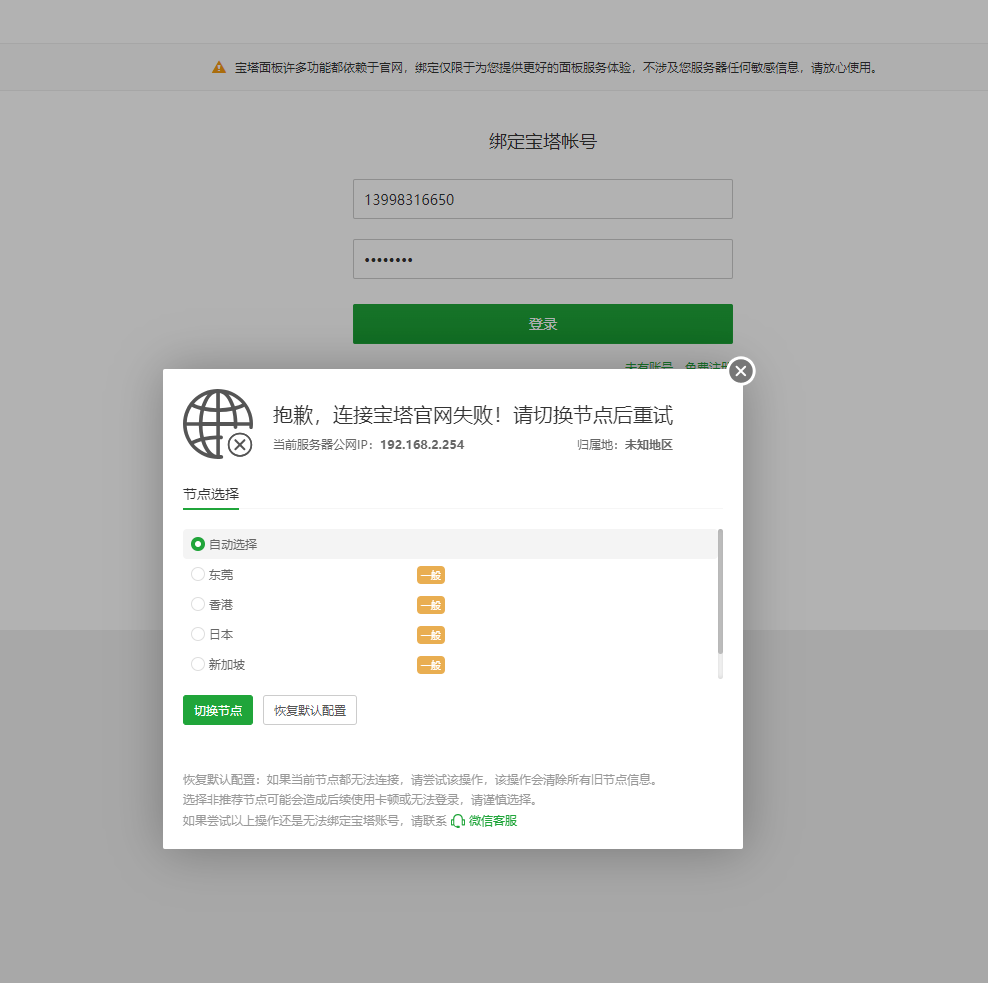
Task: Click the 未知地区 location text
Action: pyautogui.click(x=649, y=445)
